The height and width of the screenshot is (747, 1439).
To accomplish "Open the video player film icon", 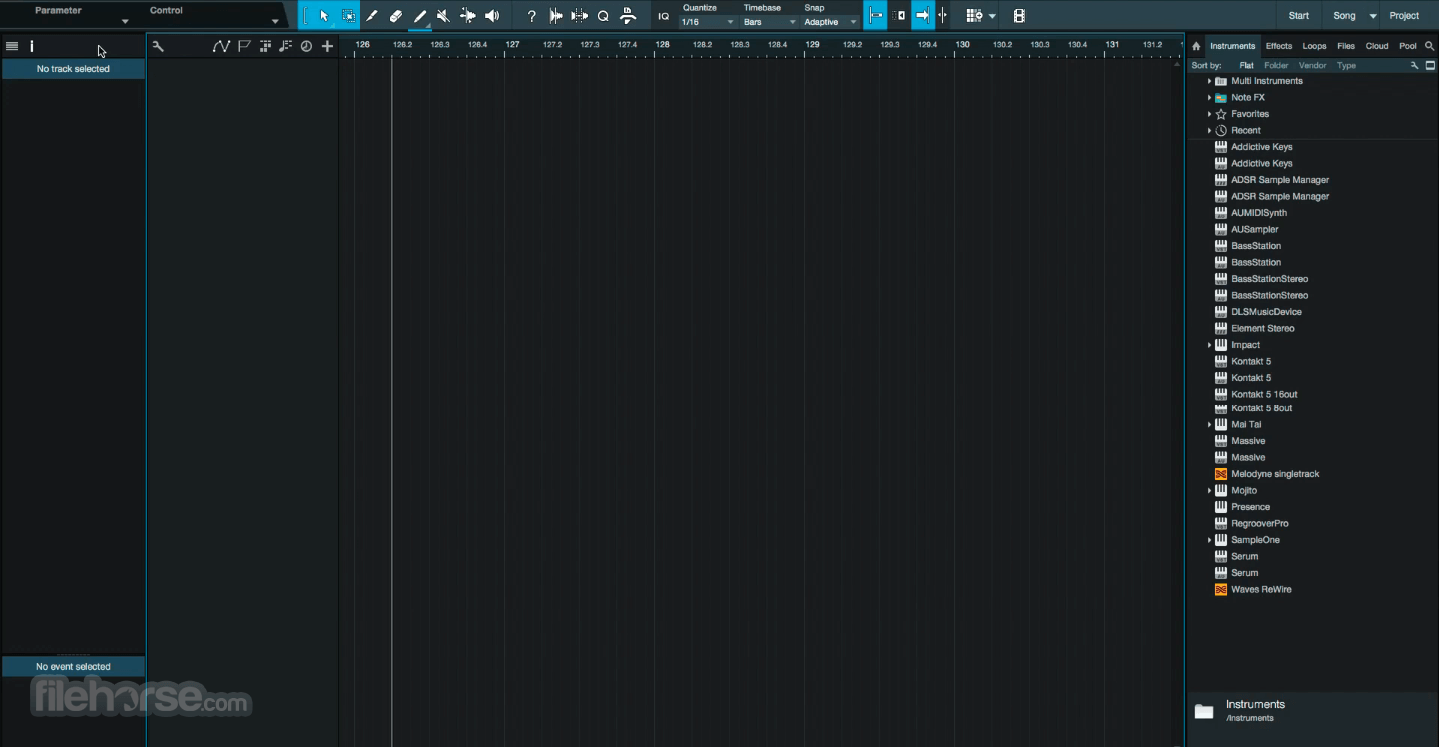I will click(x=1019, y=16).
